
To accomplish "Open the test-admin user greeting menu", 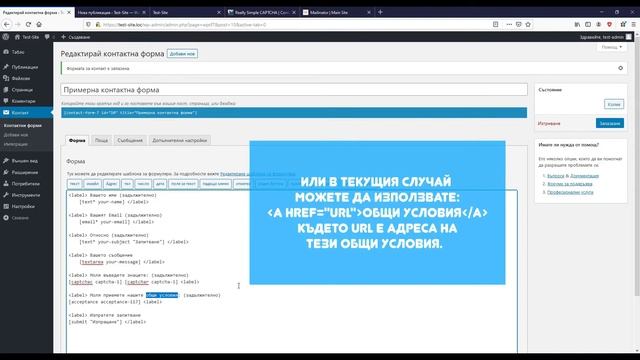I will pyautogui.click(x=606, y=37).
